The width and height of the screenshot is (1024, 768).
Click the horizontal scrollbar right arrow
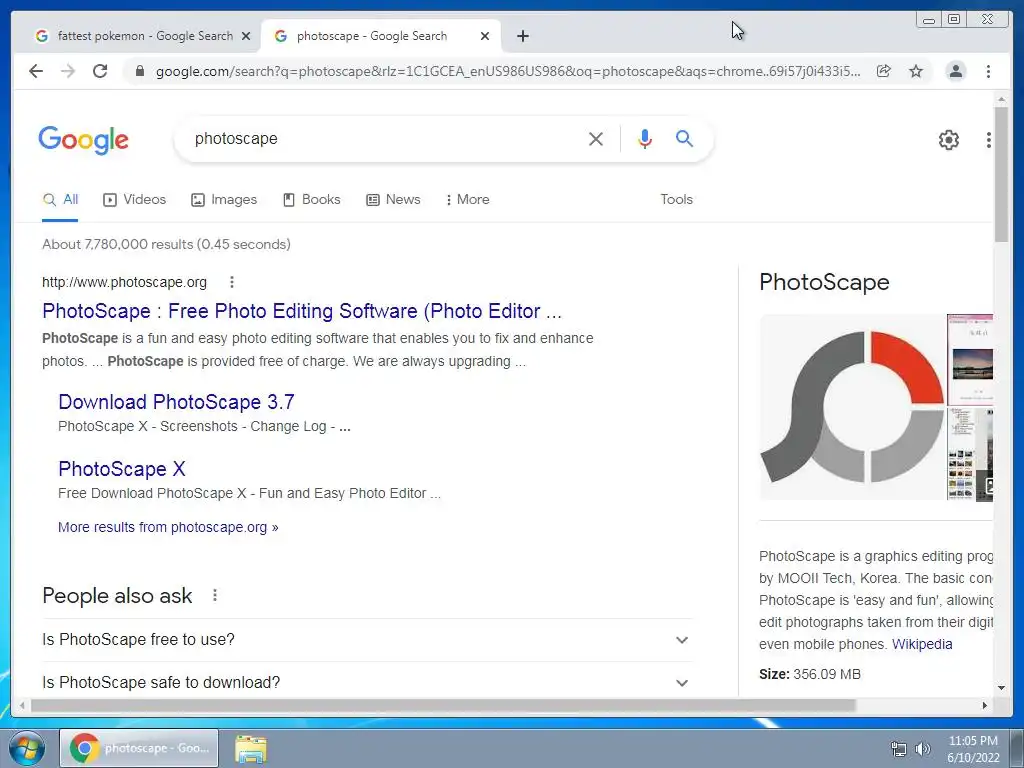point(985,705)
